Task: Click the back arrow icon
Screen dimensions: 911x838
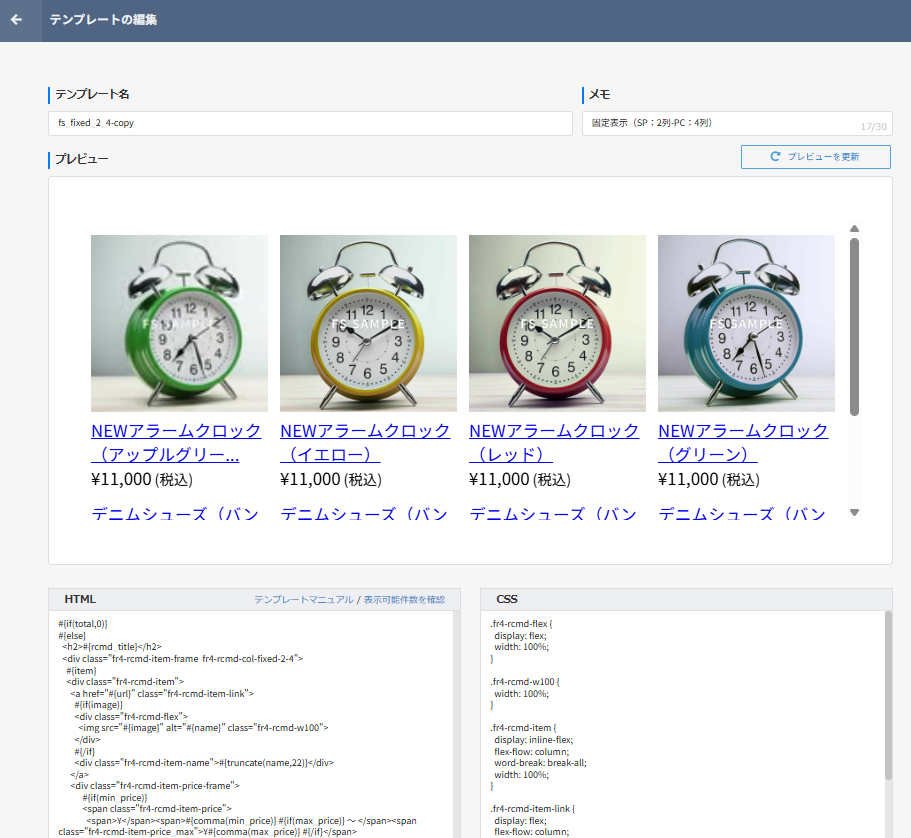Action: coord(16,20)
